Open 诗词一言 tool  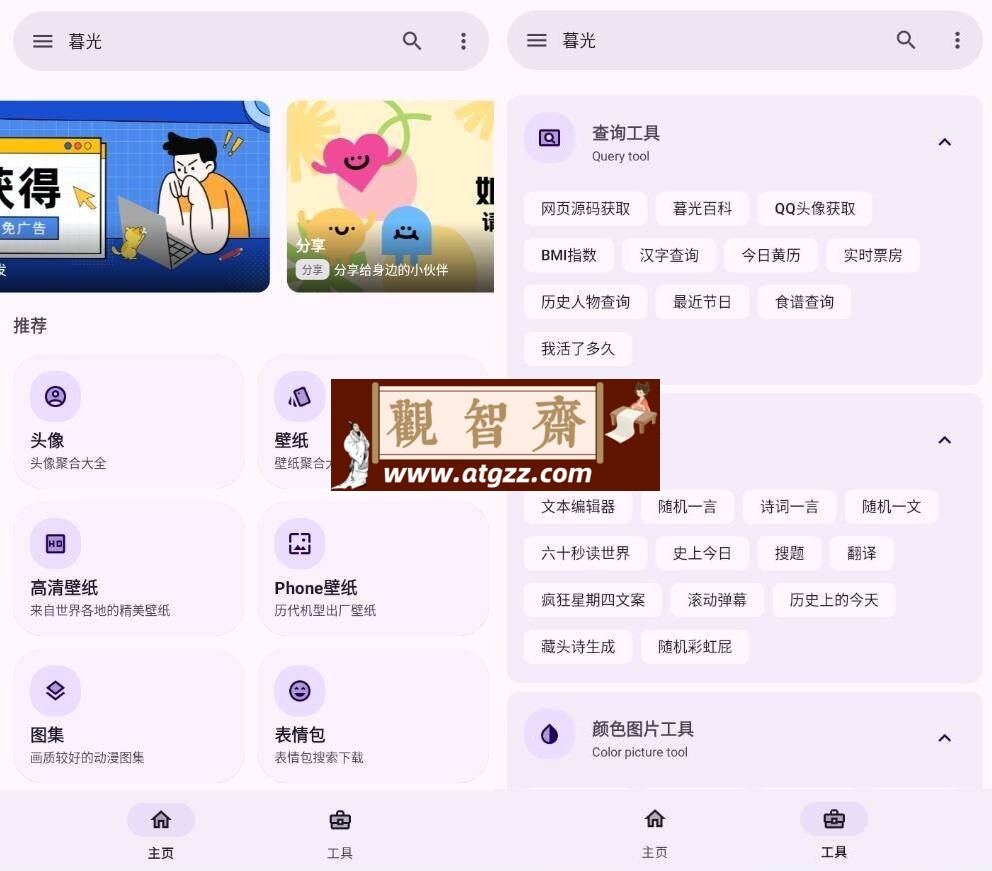[789, 507]
